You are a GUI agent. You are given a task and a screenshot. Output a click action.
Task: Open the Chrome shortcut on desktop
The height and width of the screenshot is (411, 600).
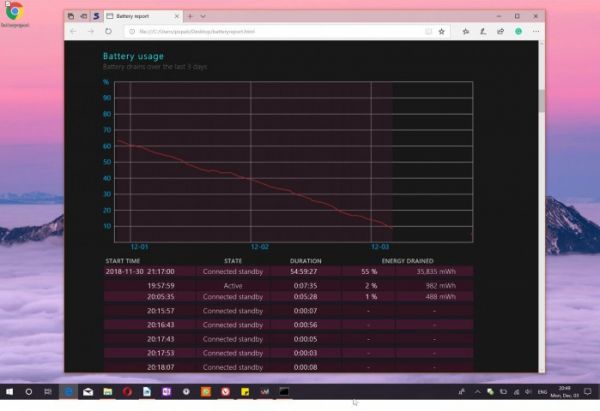tap(15, 15)
